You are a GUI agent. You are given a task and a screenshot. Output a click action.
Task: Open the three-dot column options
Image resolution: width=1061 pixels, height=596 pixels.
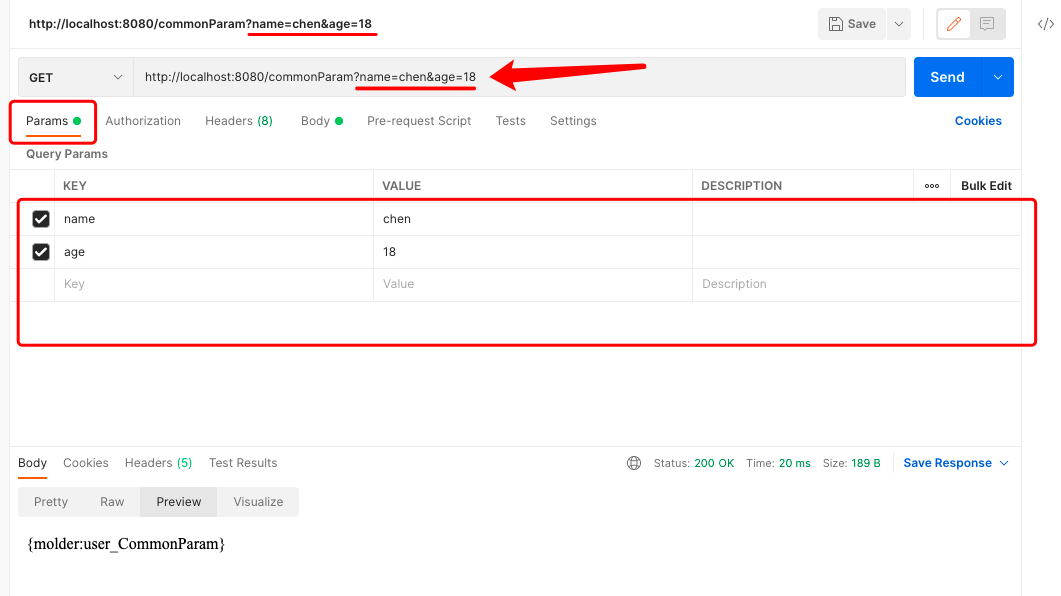[932, 186]
